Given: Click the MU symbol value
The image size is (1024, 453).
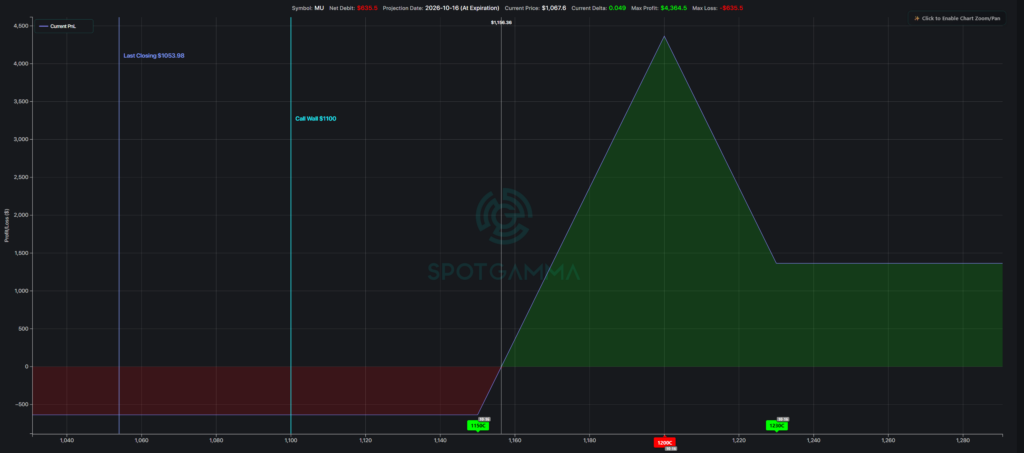Looking at the screenshot, I should pyautogui.click(x=319, y=8).
